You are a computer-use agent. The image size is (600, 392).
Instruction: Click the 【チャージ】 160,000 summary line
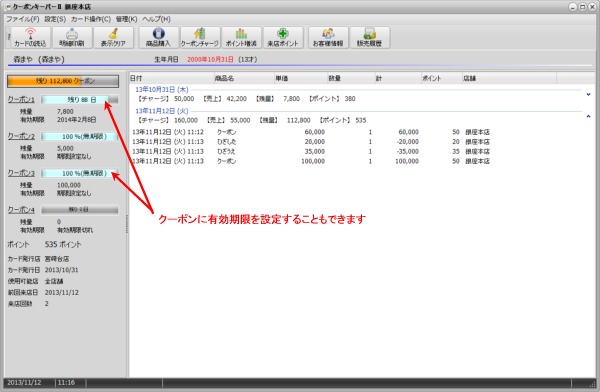click(x=251, y=120)
